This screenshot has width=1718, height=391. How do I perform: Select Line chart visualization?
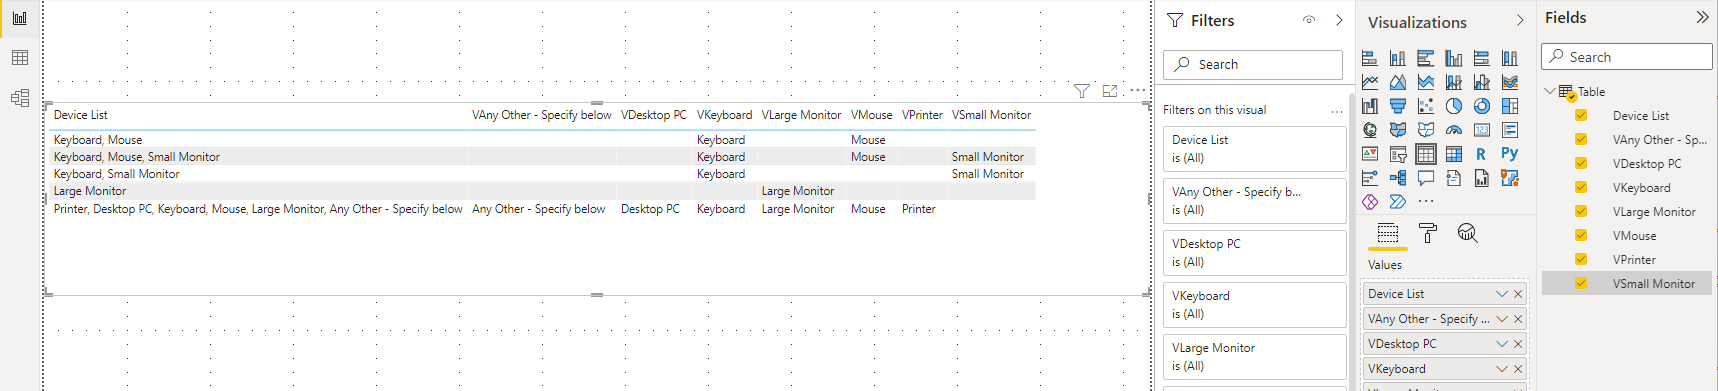tap(1370, 82)
